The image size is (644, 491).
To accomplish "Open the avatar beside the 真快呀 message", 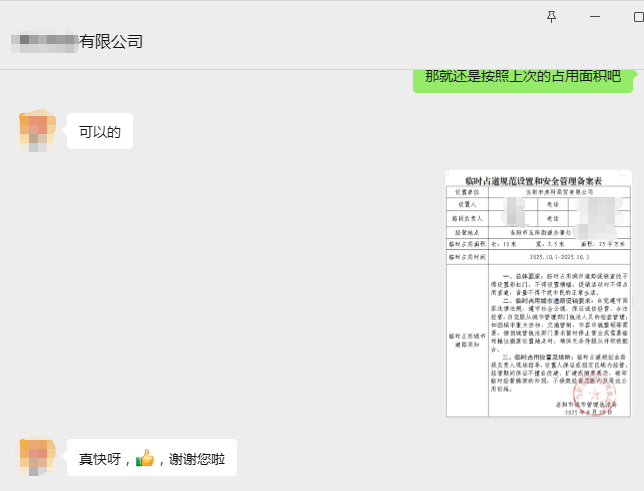I will (x=37, y=456).
